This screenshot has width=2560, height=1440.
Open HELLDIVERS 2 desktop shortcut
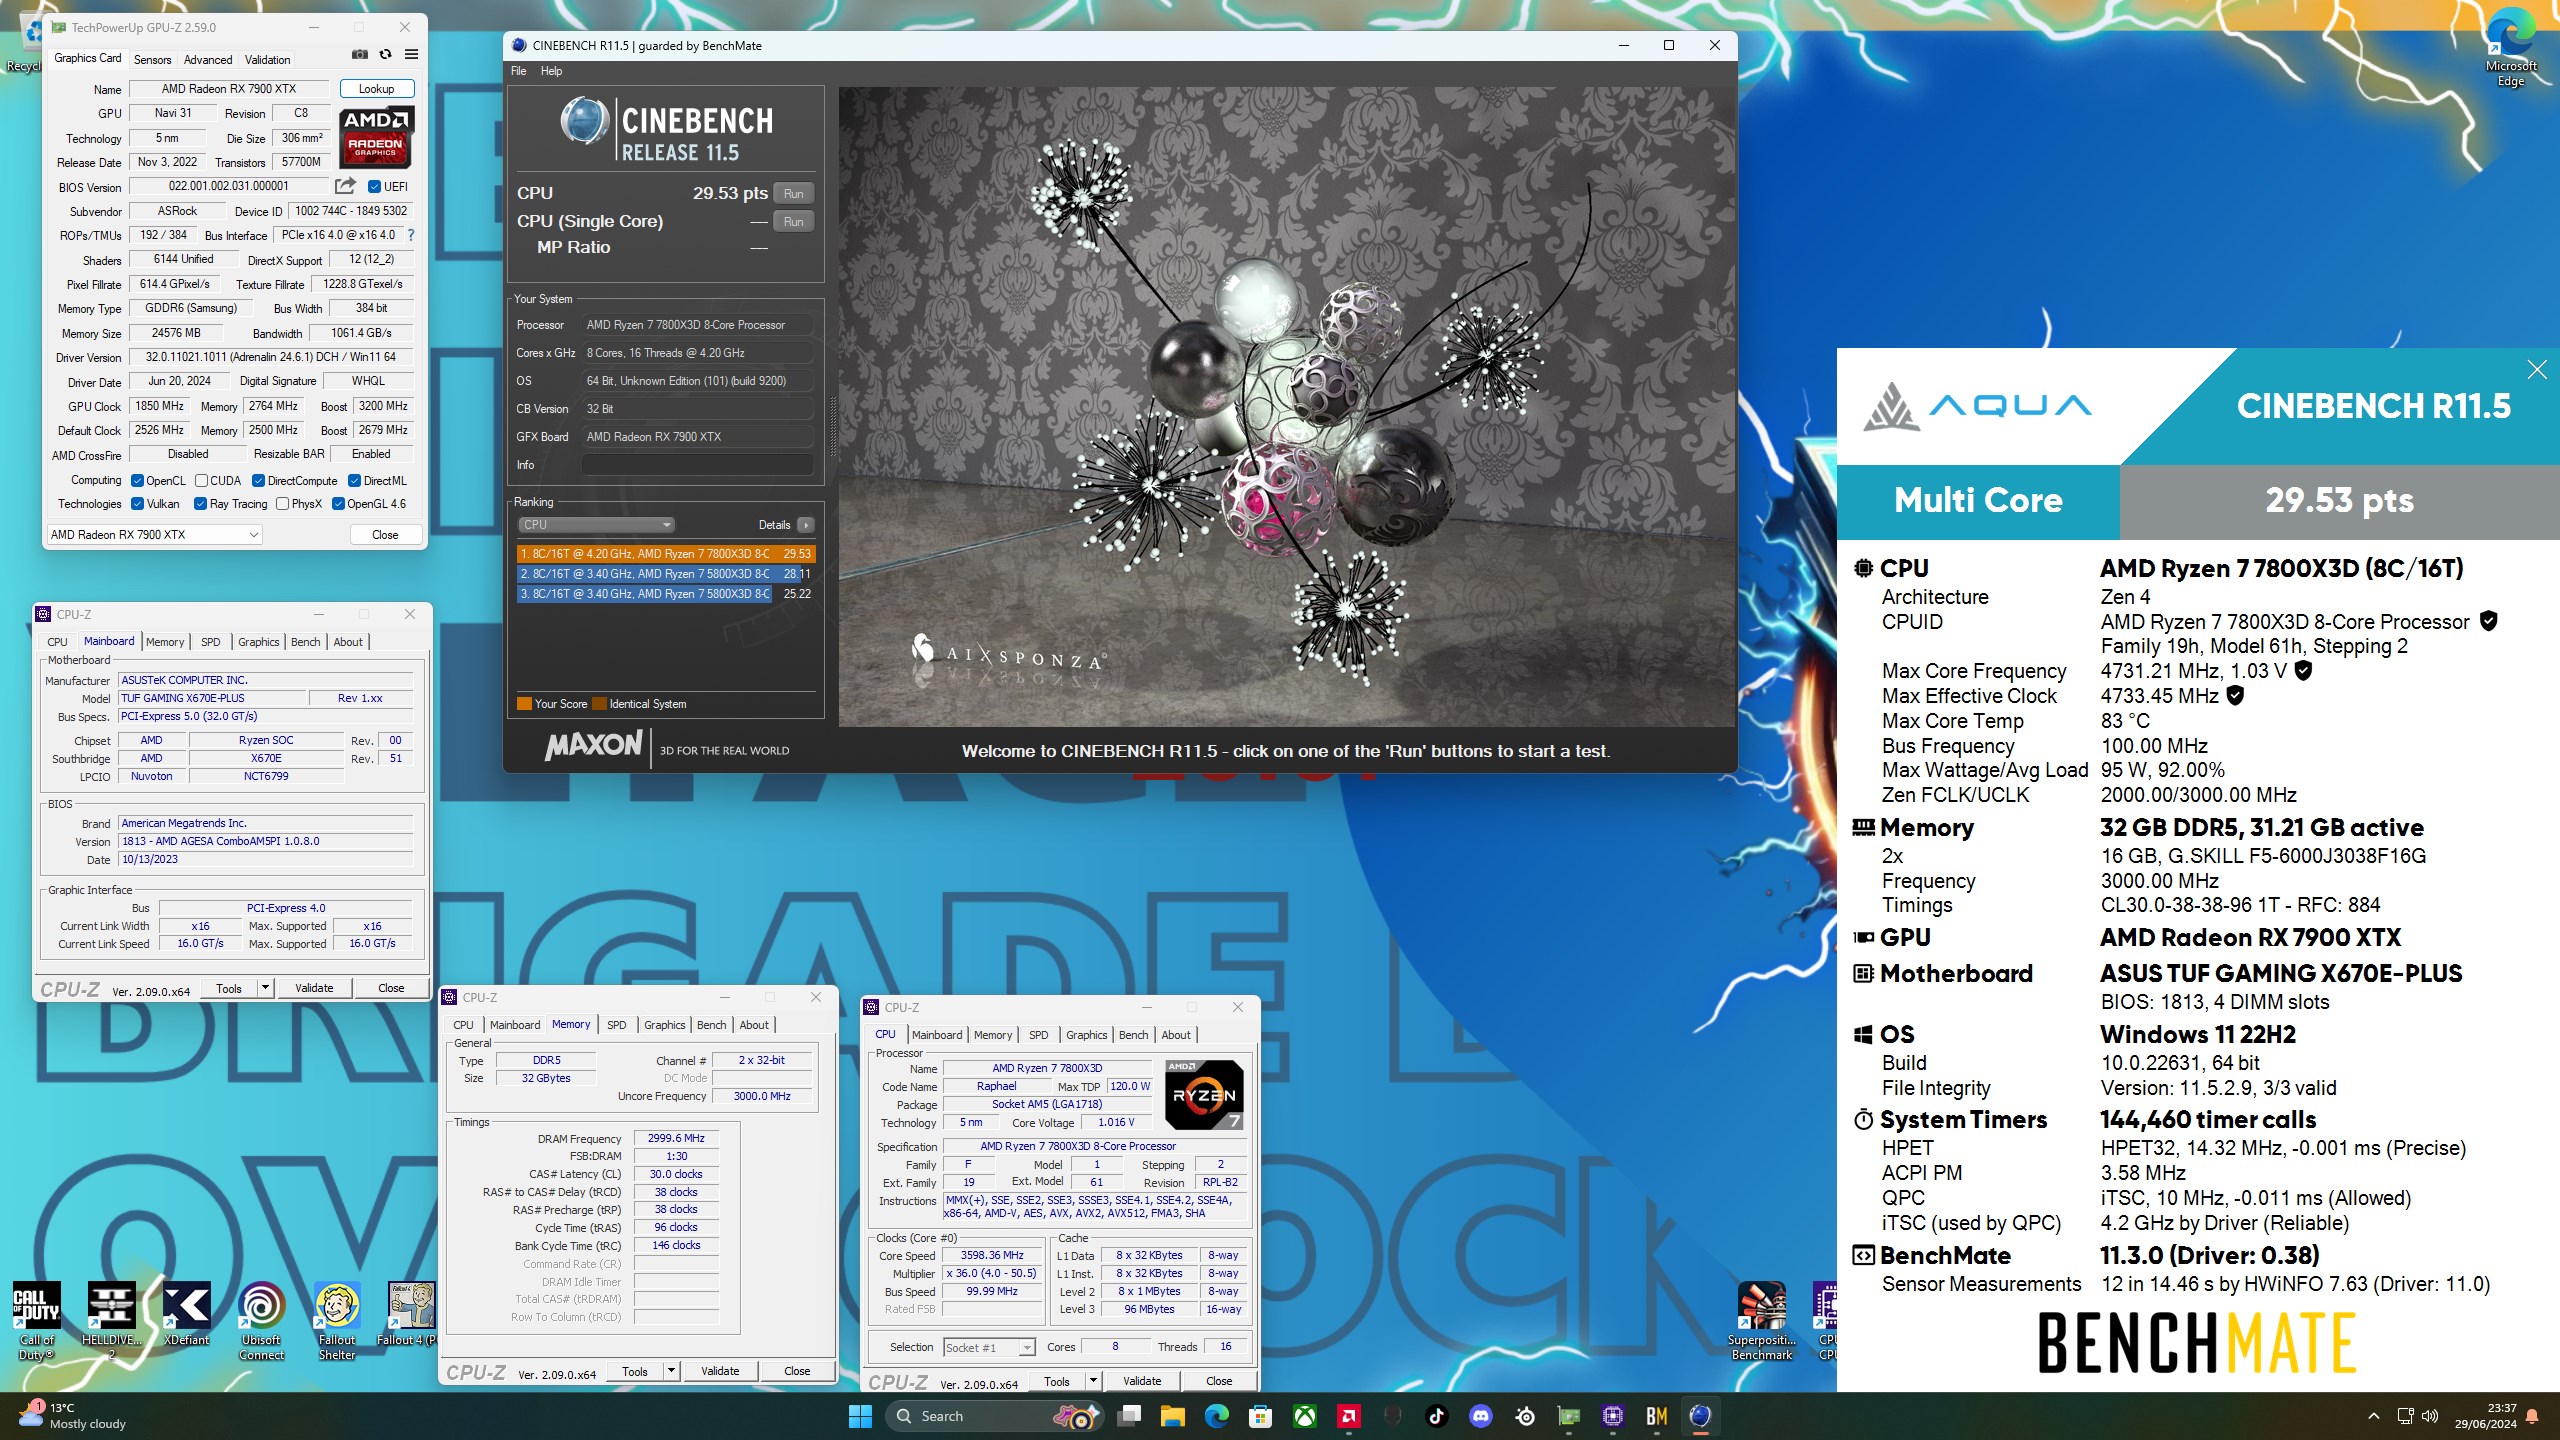112,1320
